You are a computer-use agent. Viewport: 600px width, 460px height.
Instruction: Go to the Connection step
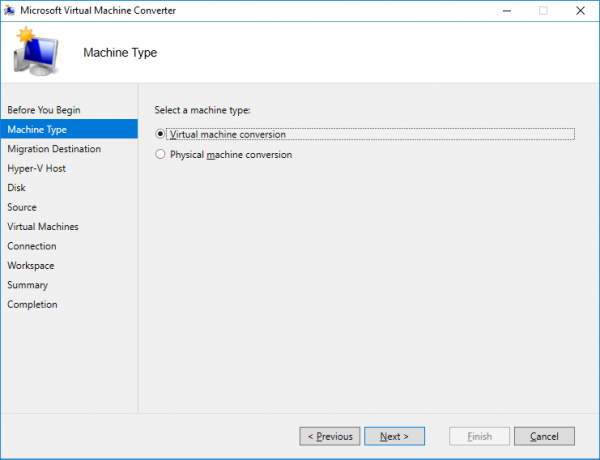pyautogui.click(x=32, y=246)
